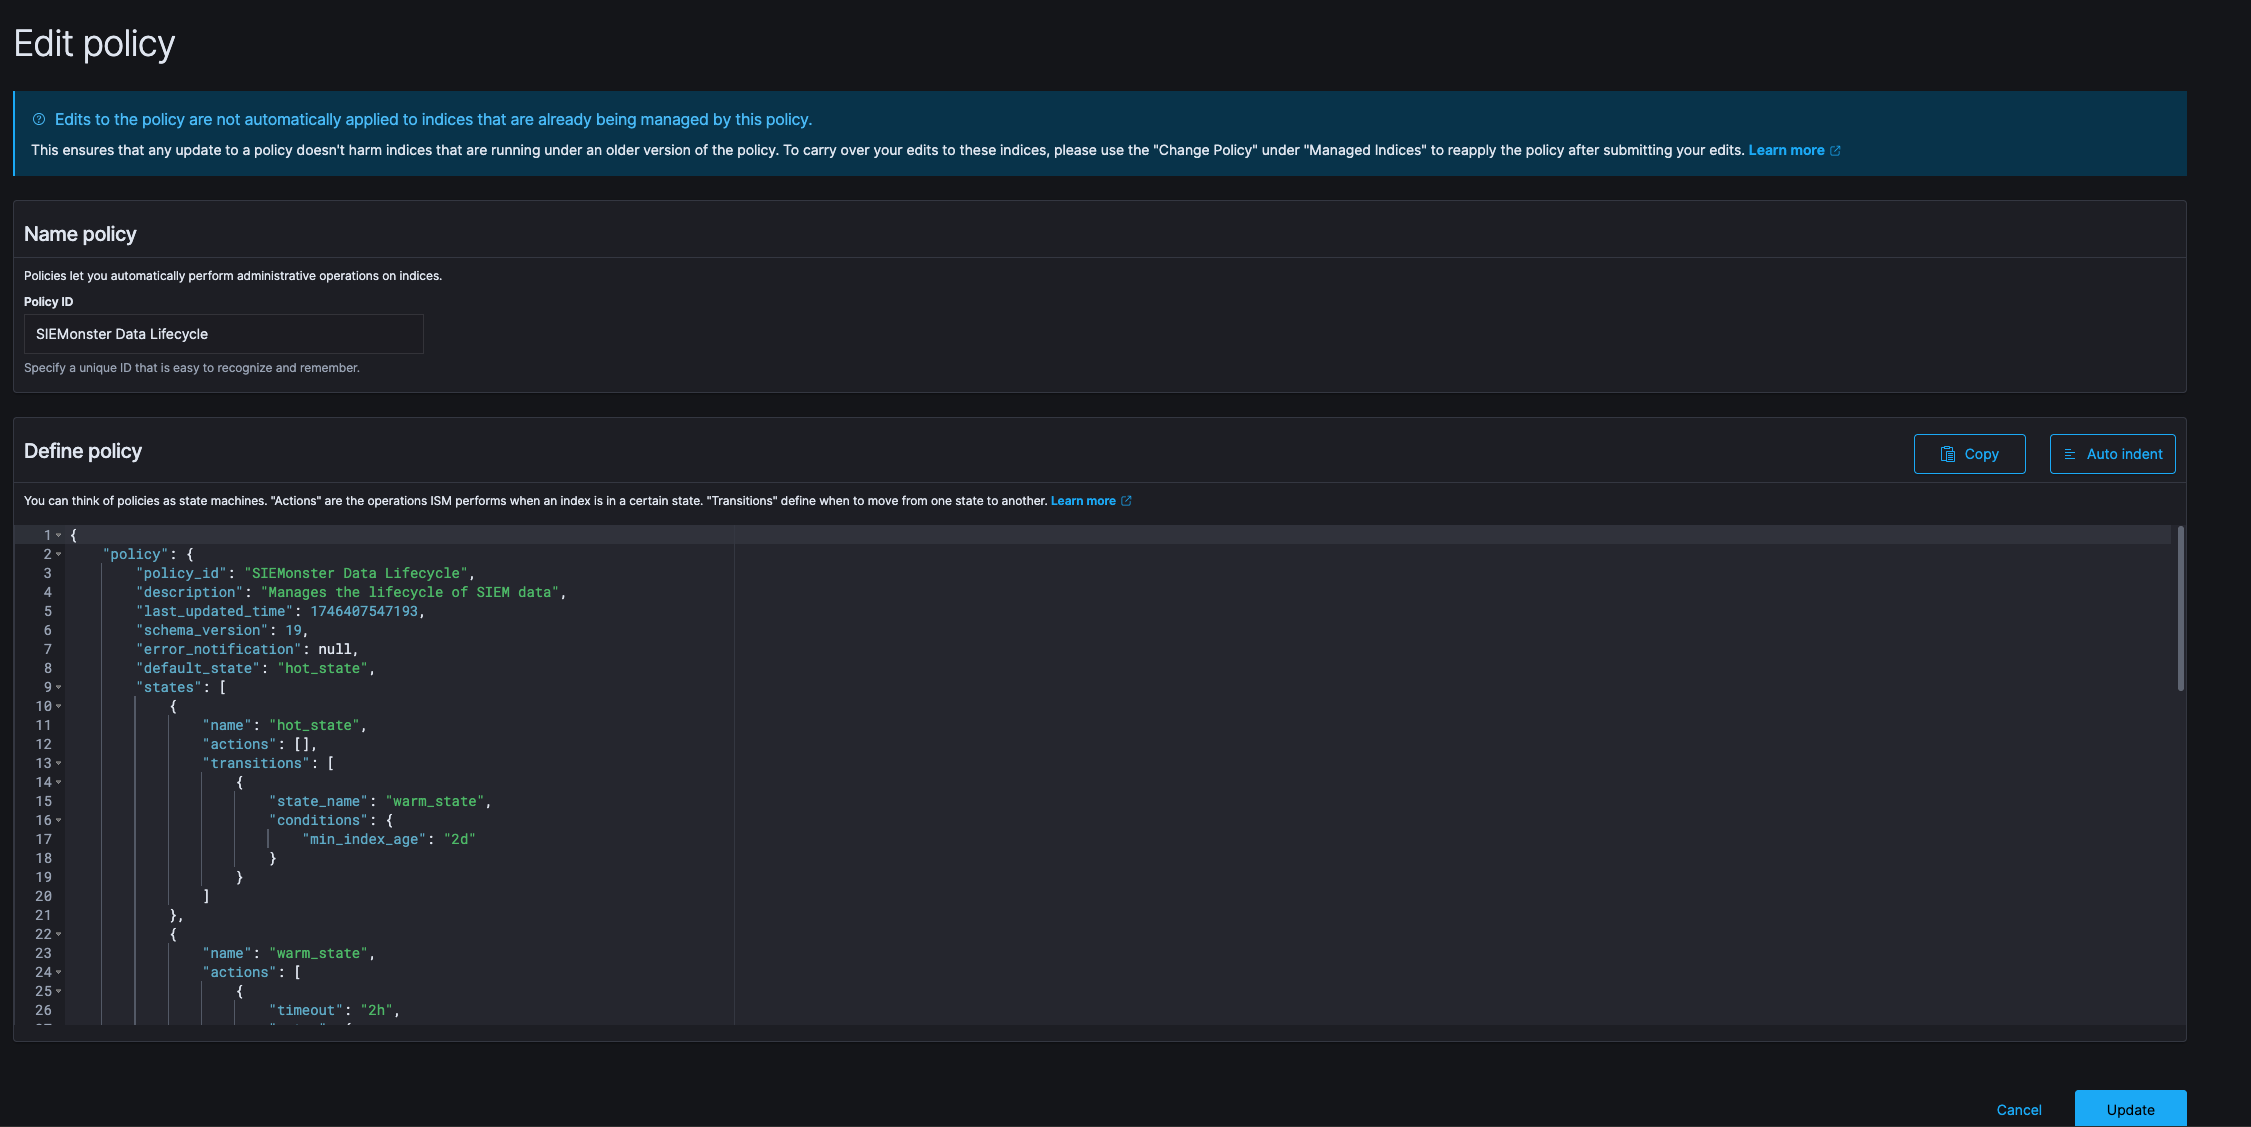Click external link icon beside callout Learn more
2251x1127 pixels.
coord(1835,151)
